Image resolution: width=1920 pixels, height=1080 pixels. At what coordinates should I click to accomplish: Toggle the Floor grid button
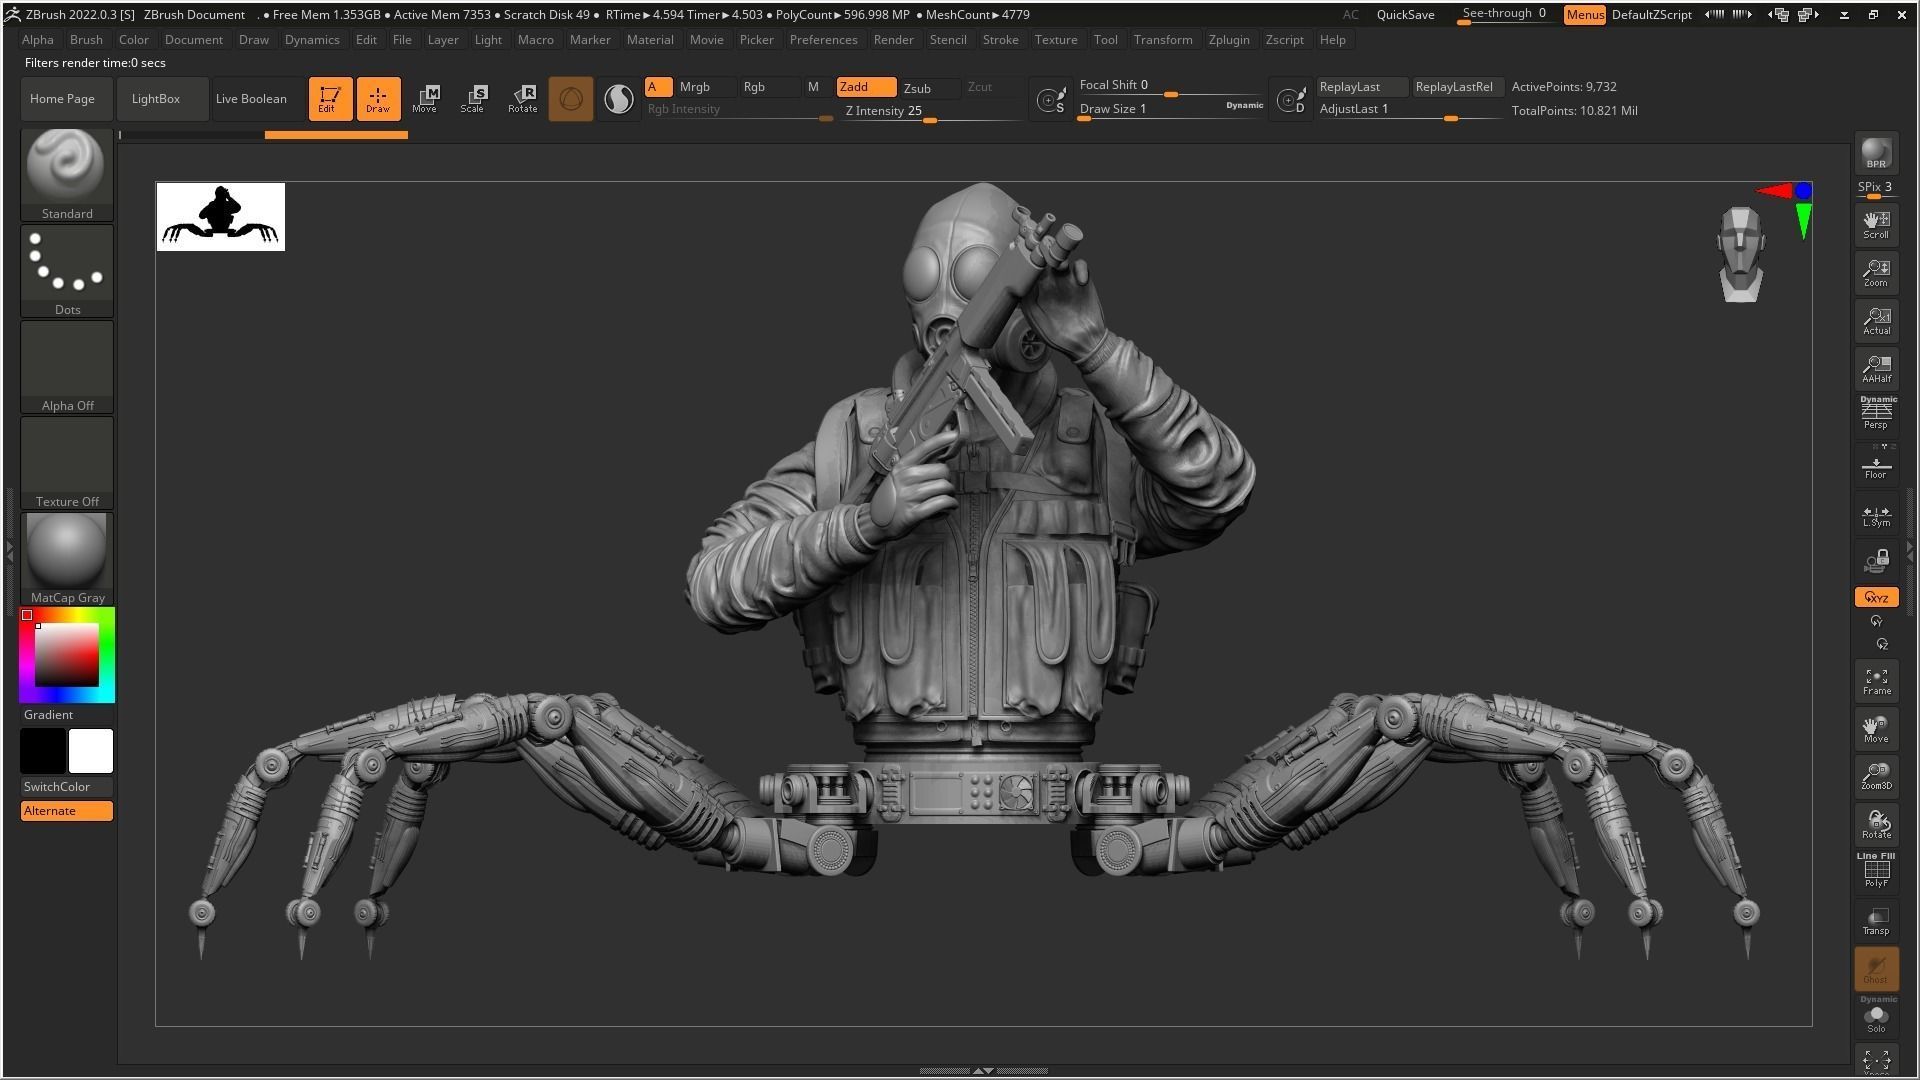click(1876, 465)
